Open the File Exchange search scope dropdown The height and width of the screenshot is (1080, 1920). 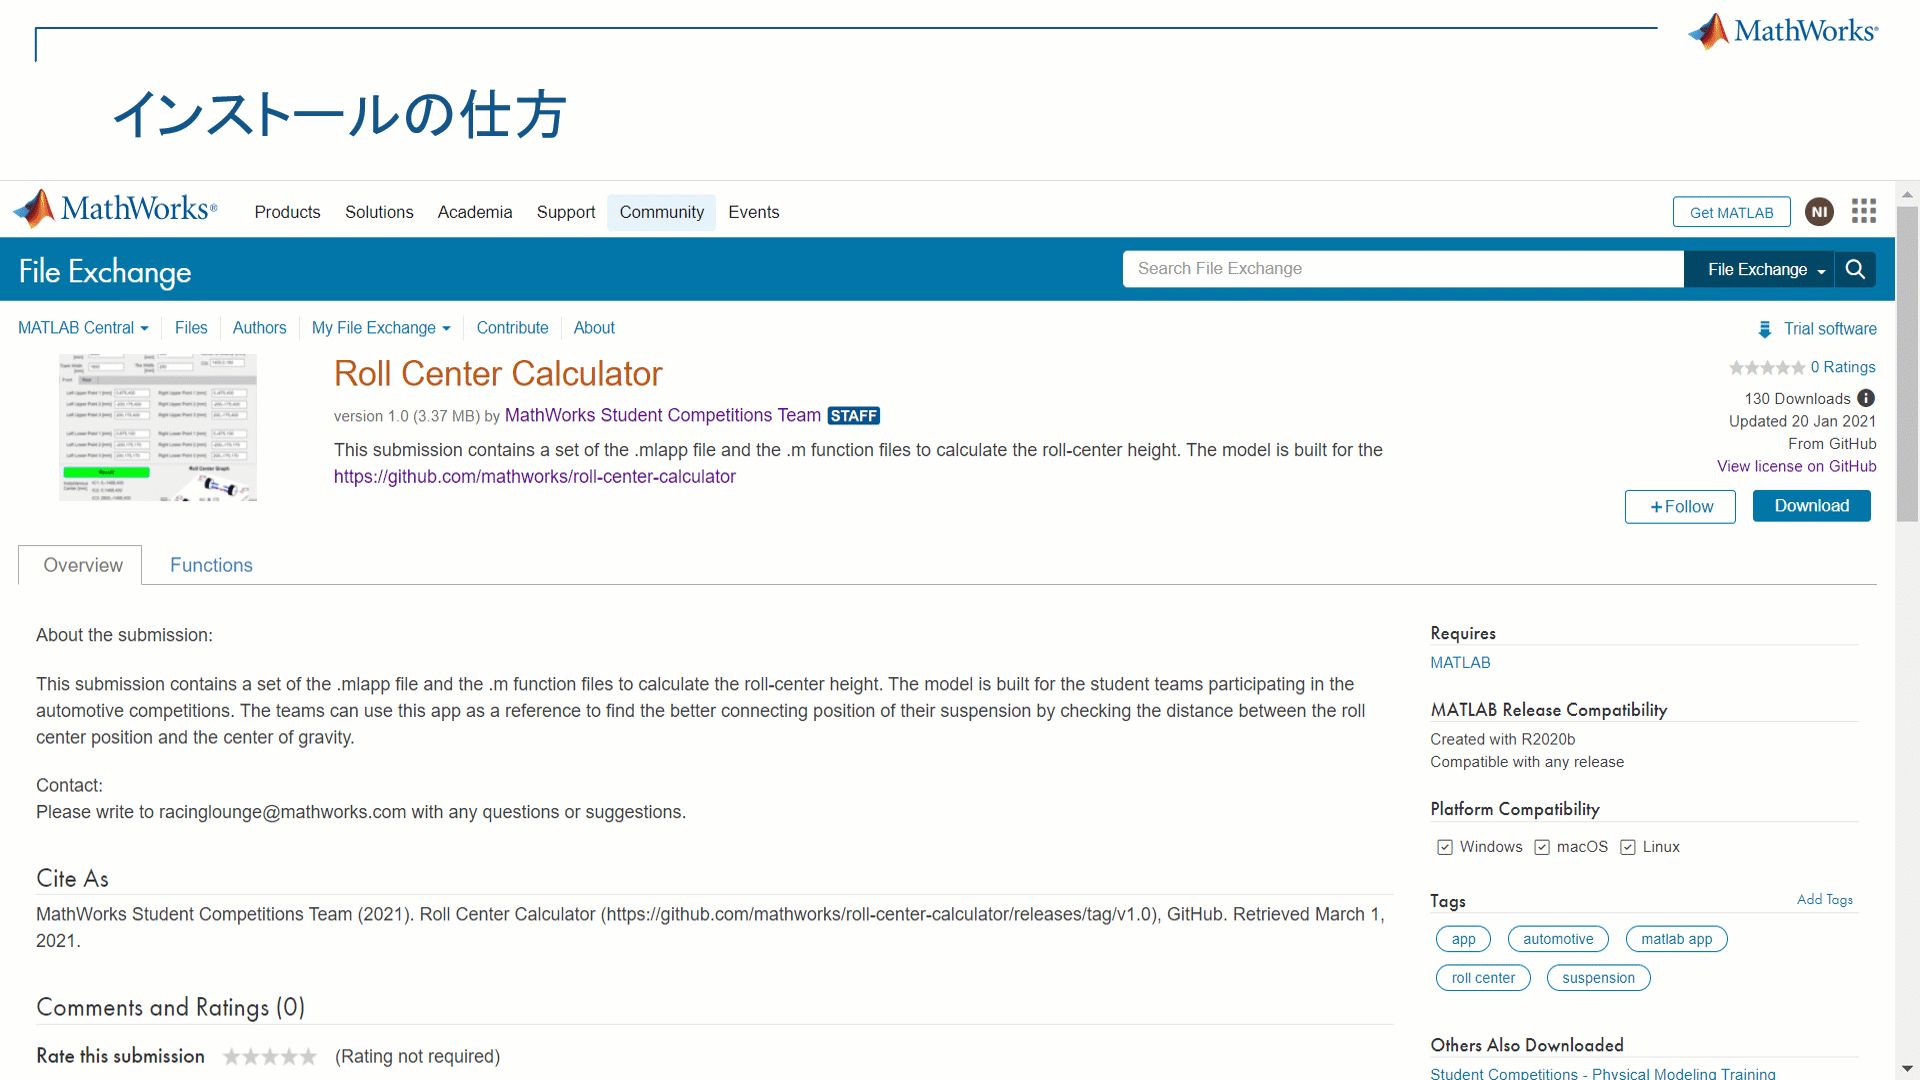click(1765, 269)
